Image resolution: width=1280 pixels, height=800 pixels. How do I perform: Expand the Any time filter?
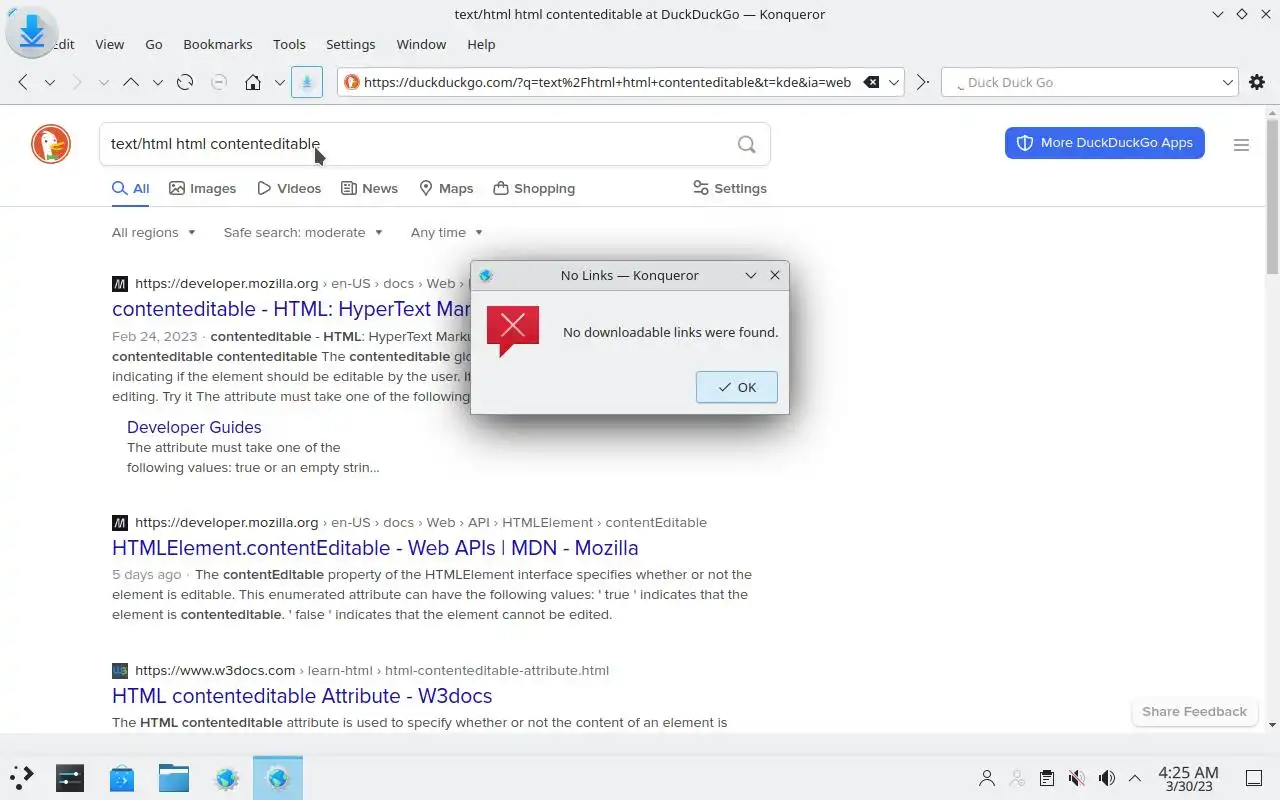pos(447,232)
